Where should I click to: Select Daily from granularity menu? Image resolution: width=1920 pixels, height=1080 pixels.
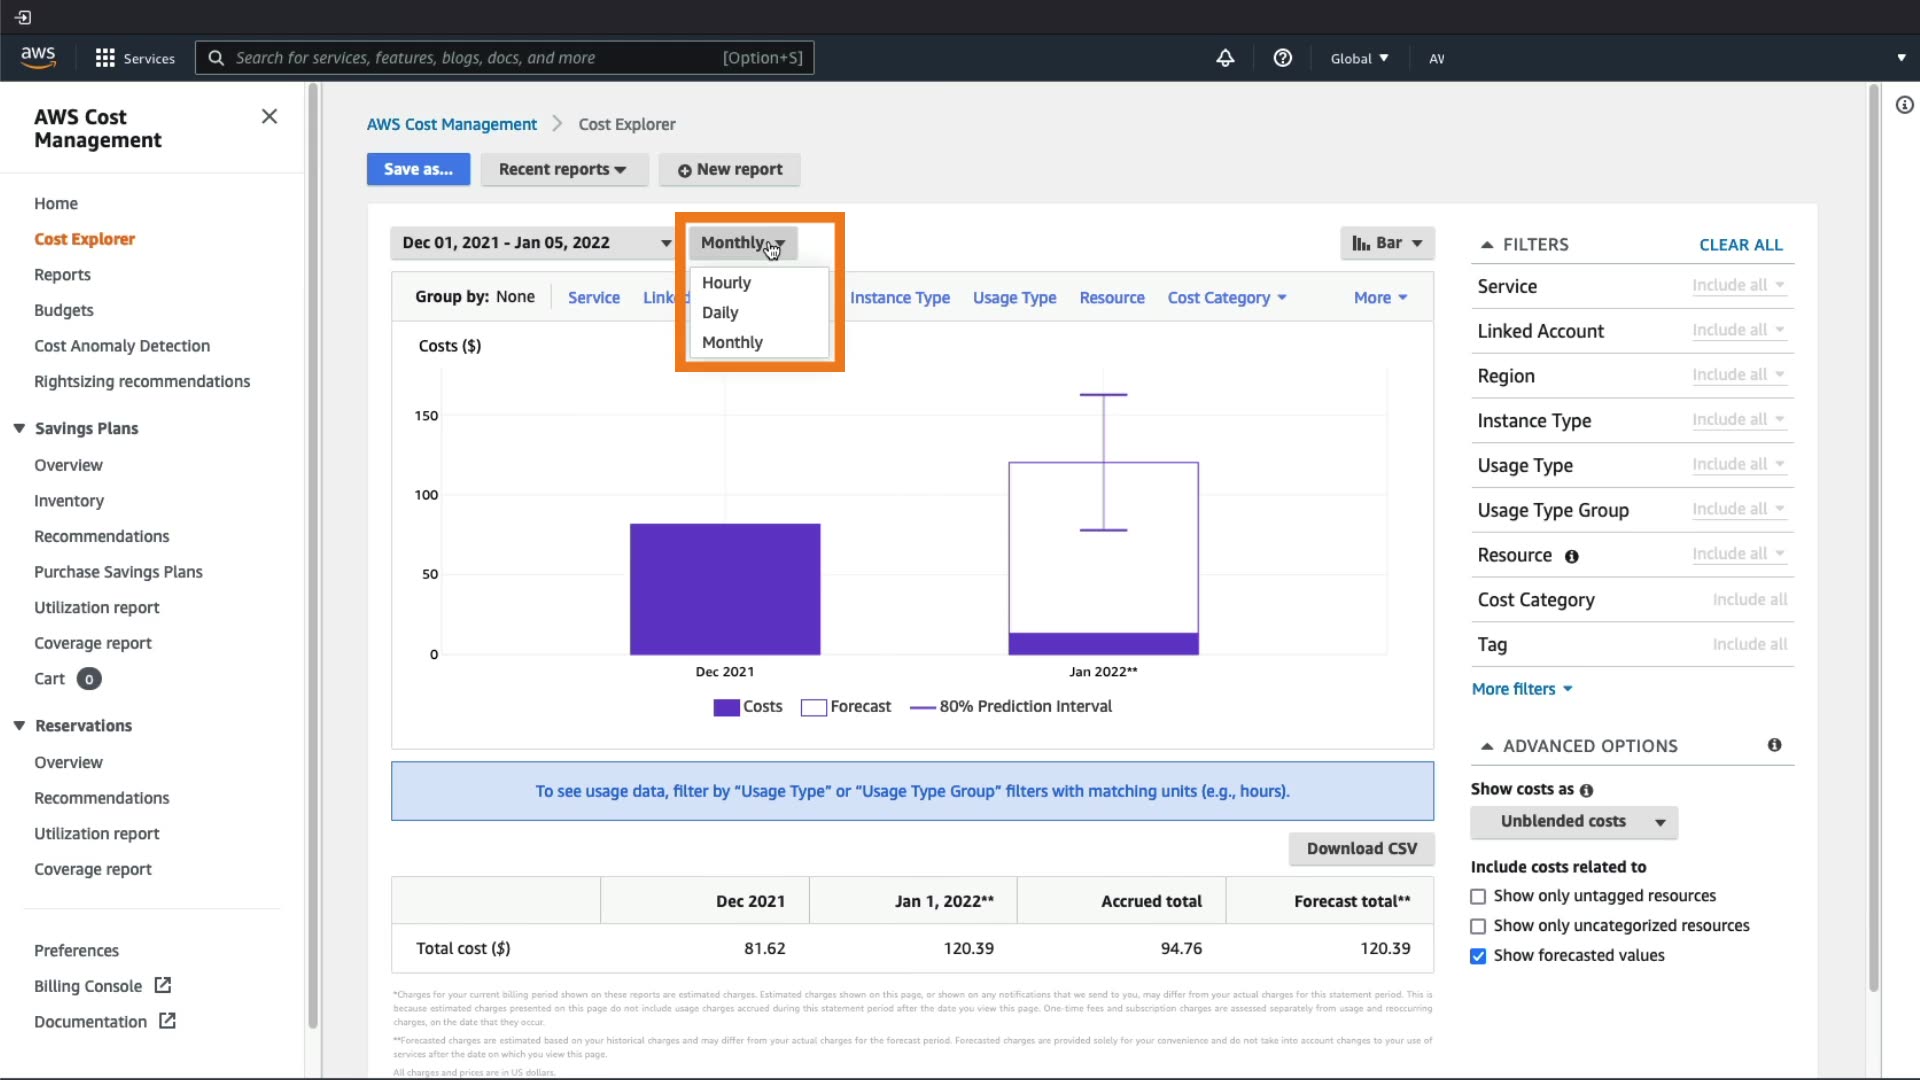[720, 312]
